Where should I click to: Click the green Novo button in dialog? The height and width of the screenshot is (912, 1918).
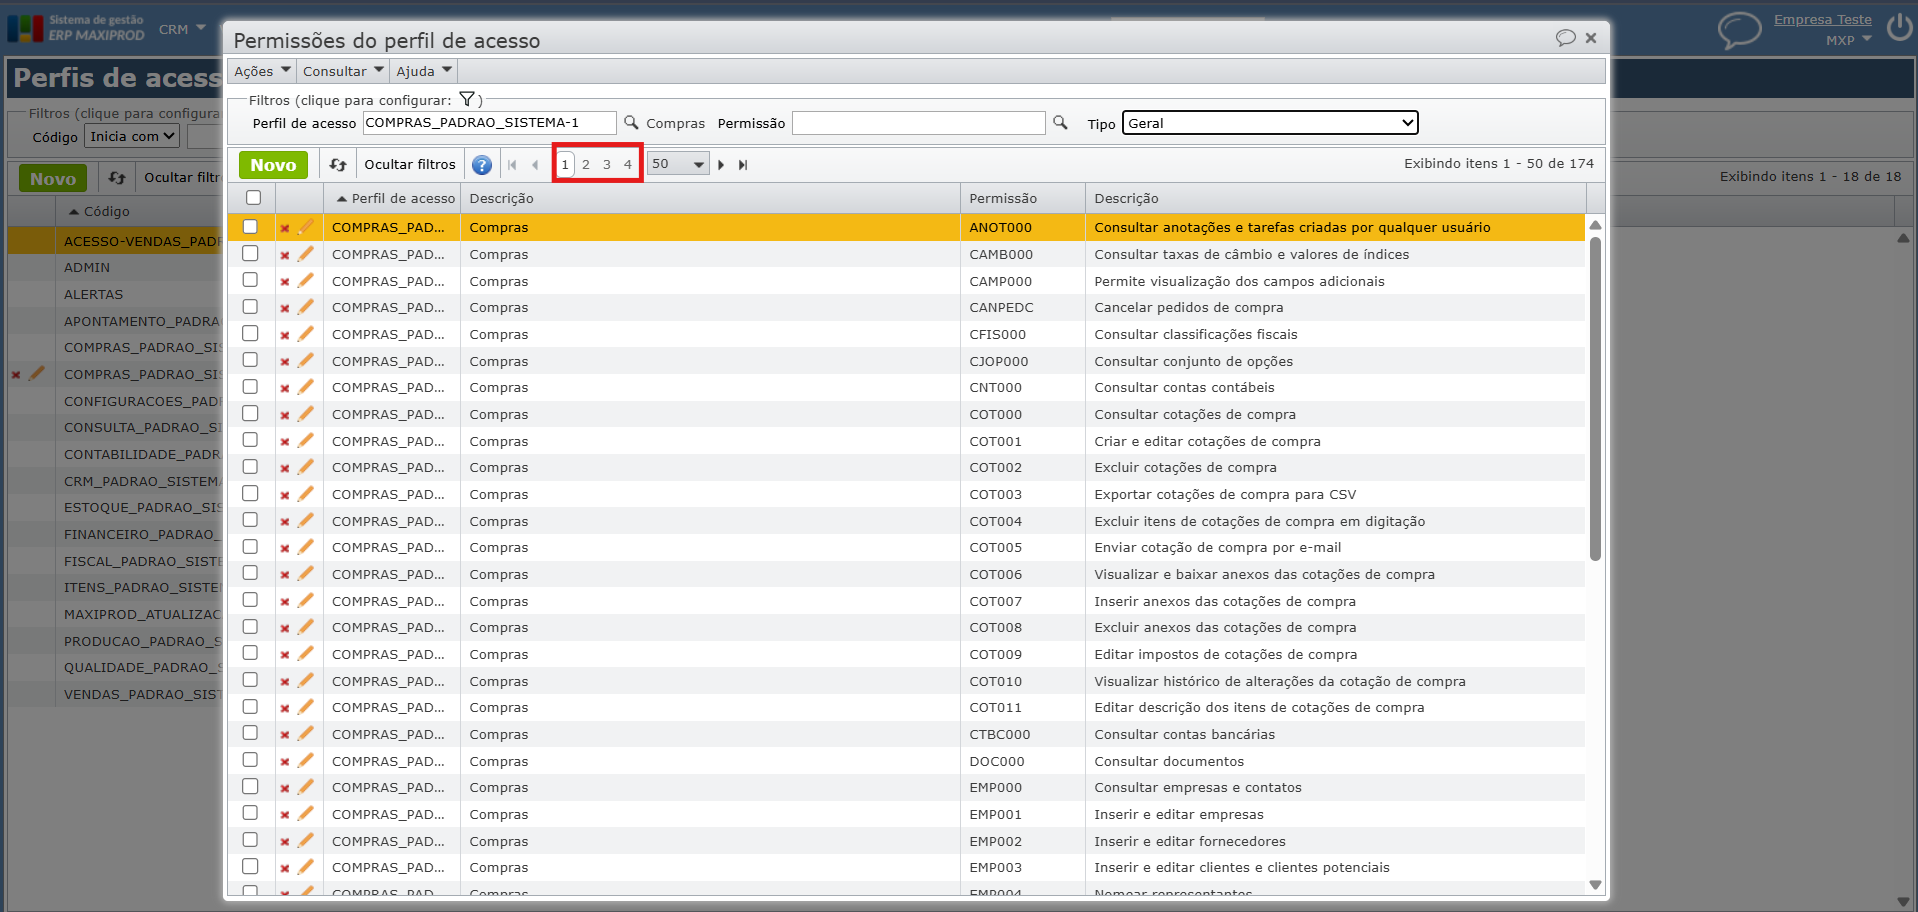[273, 165]
